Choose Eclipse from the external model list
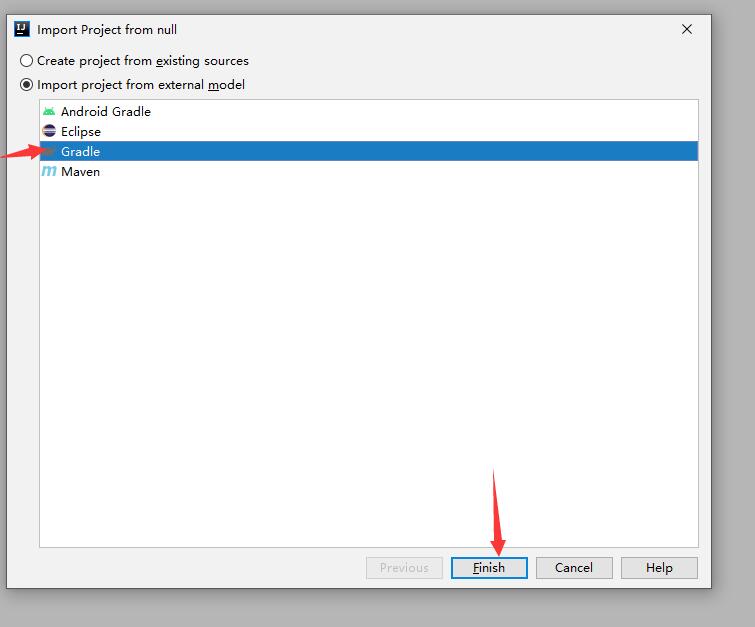 click(369, 131)
